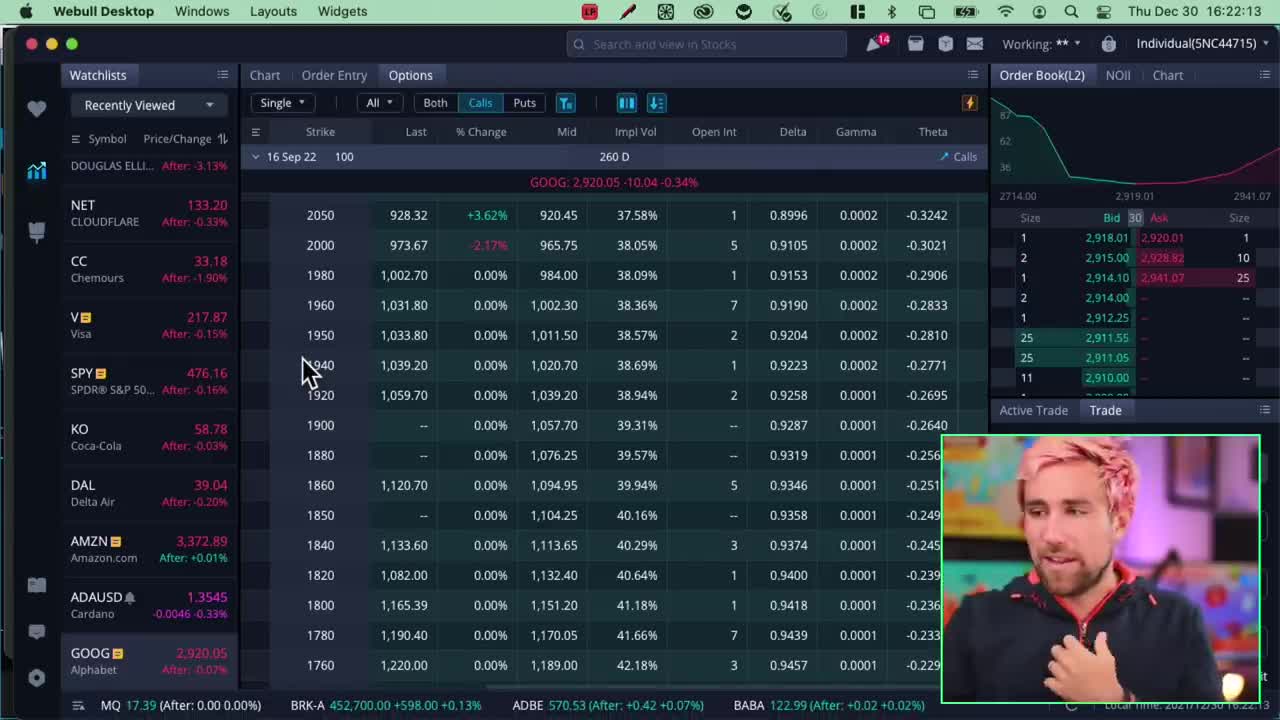Toggle the option chain column layout icon

[x=626, y=103]
